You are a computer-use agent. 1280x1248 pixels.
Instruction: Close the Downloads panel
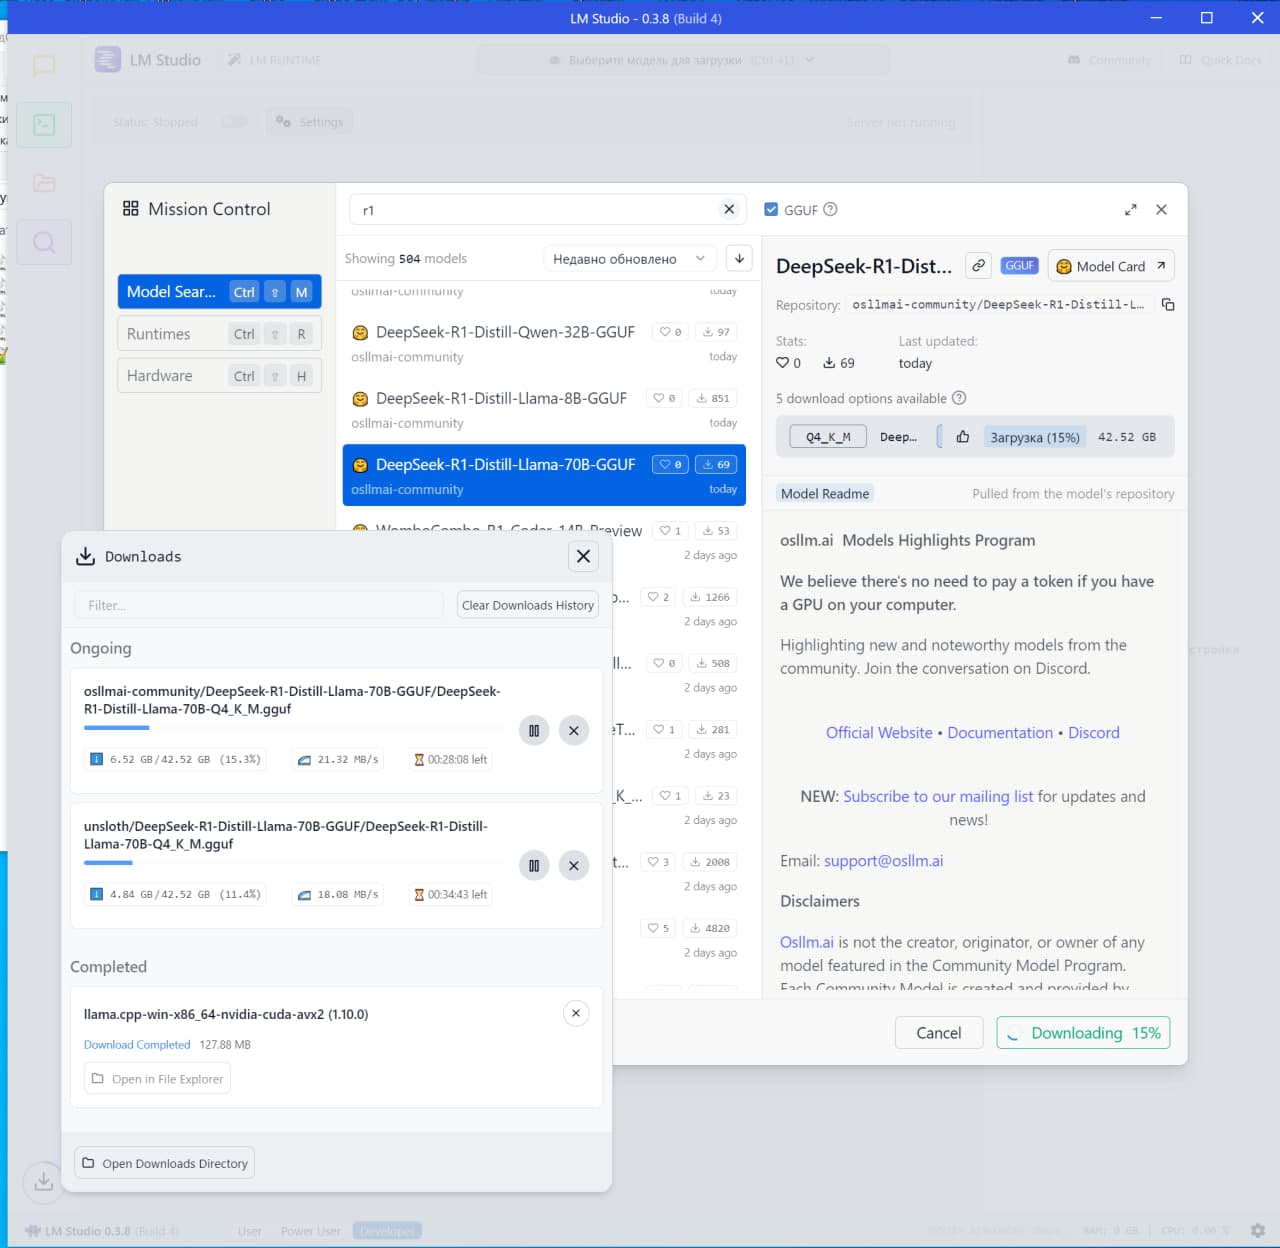point(584,556)
